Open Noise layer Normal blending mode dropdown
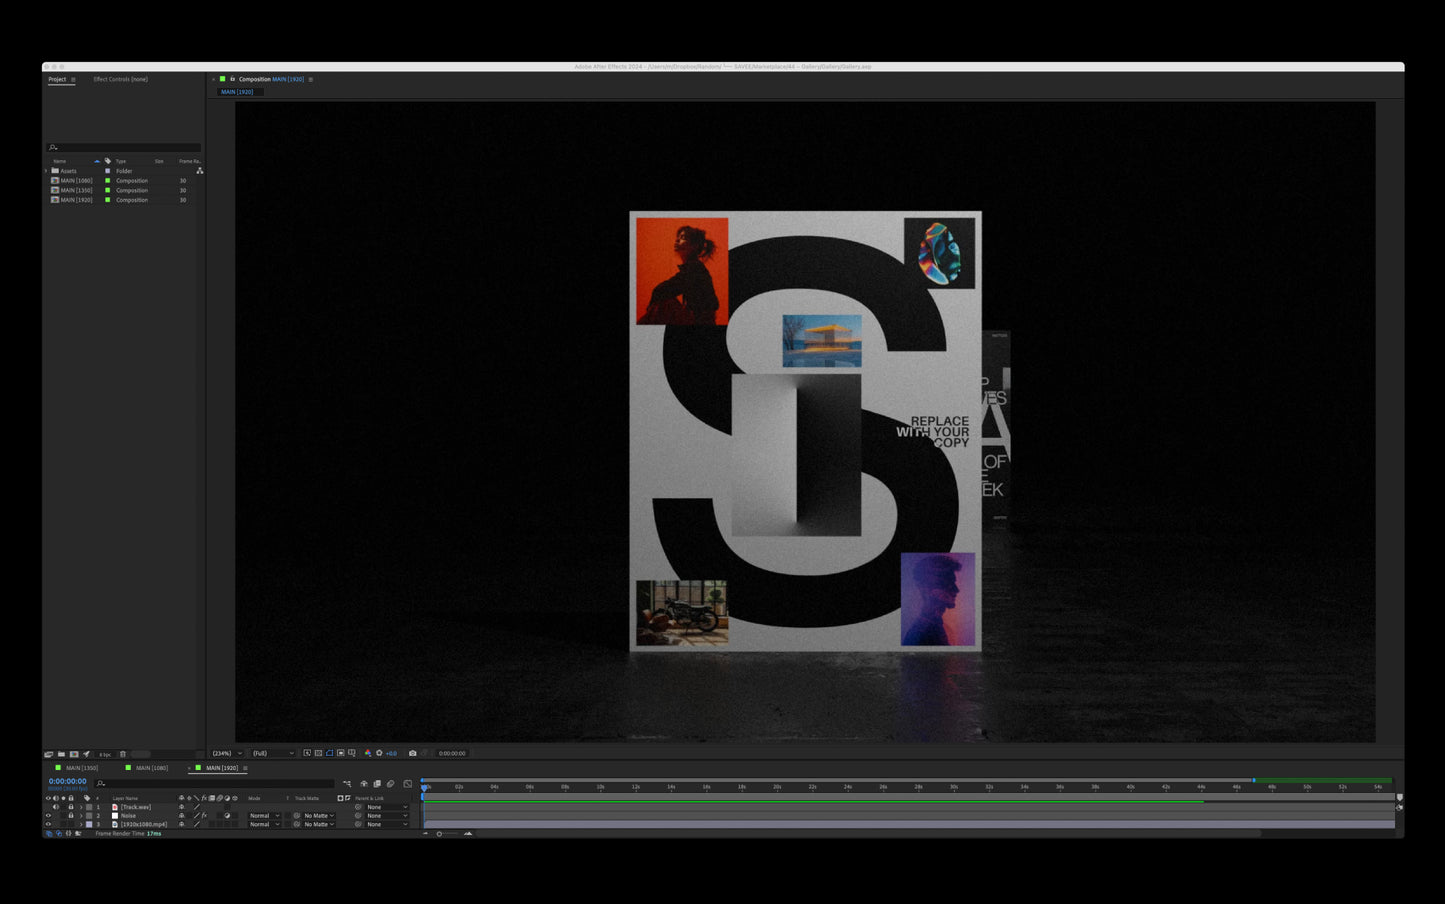 point(265,816)
